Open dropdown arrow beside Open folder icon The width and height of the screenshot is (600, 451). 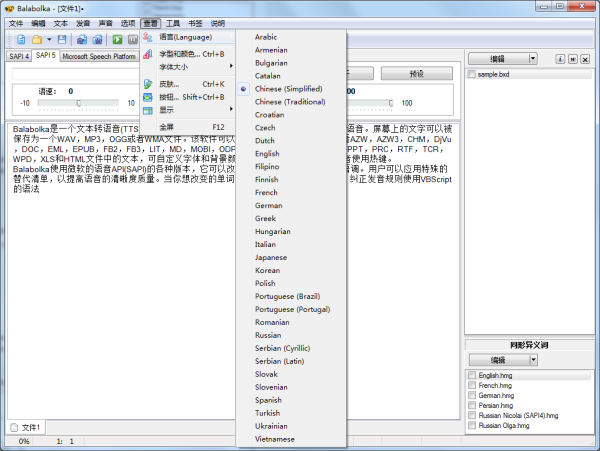point(48,39)
